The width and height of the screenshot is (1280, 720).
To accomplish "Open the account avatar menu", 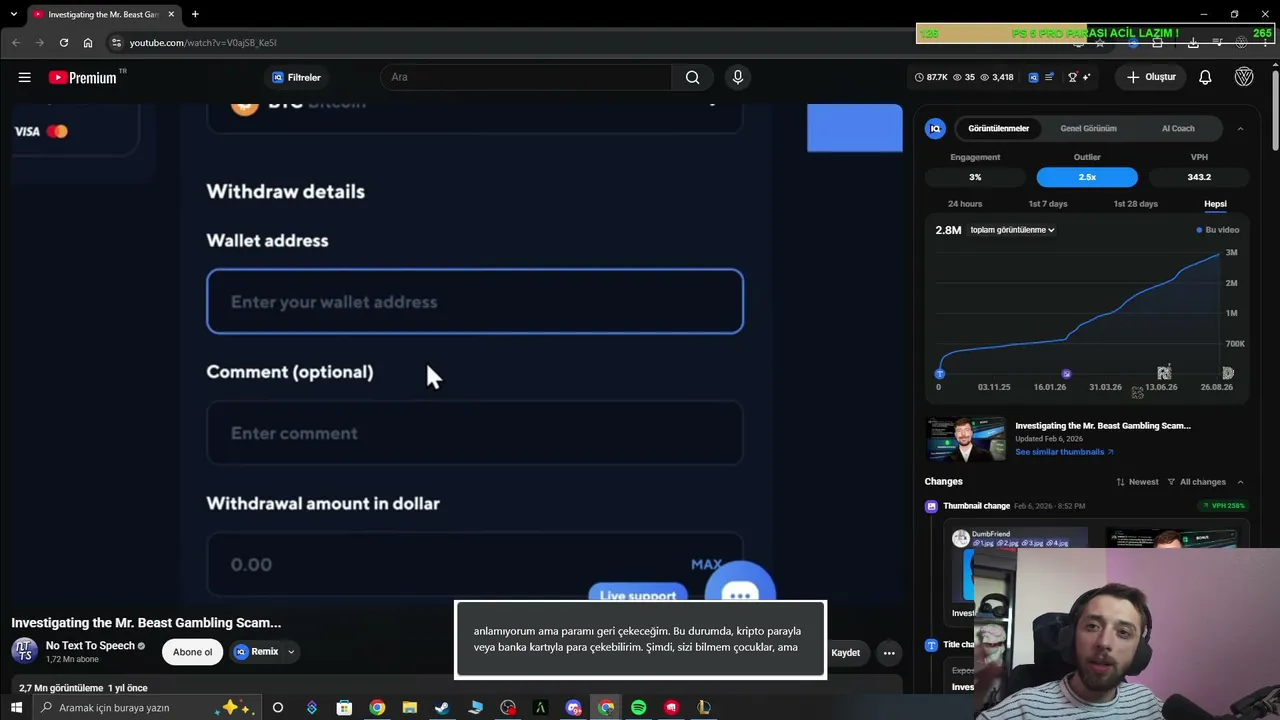I will click(x=1244, y=77).
